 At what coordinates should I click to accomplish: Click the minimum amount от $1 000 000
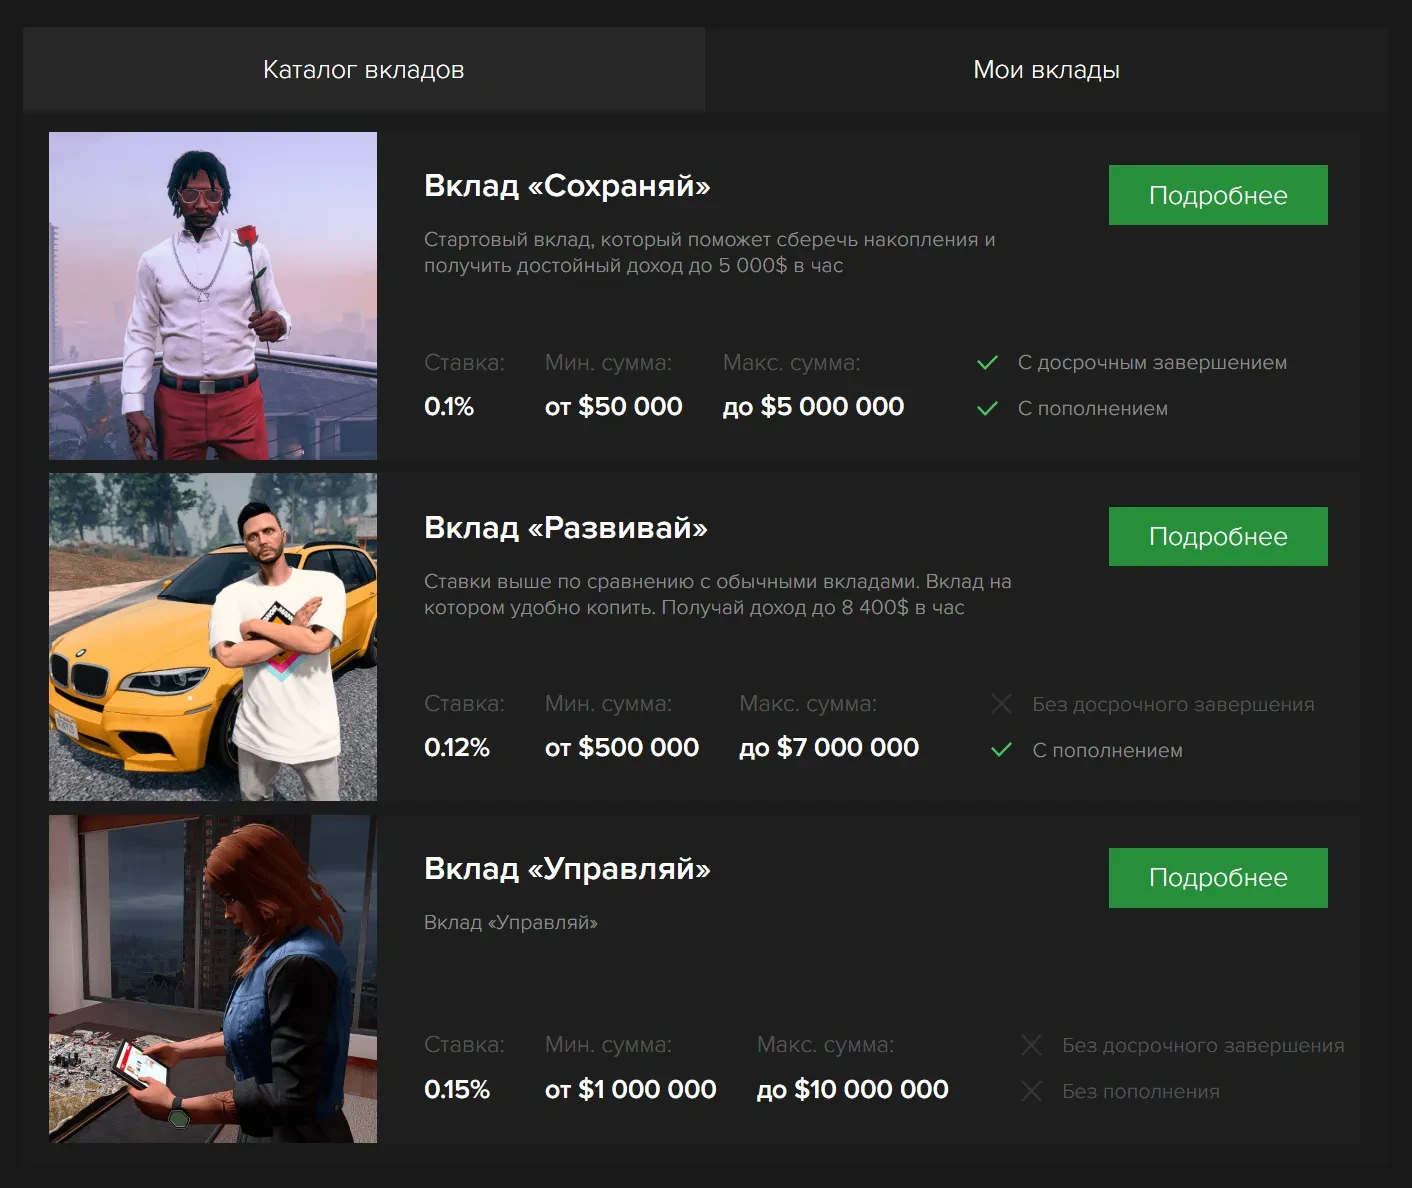click(631, 1090)
